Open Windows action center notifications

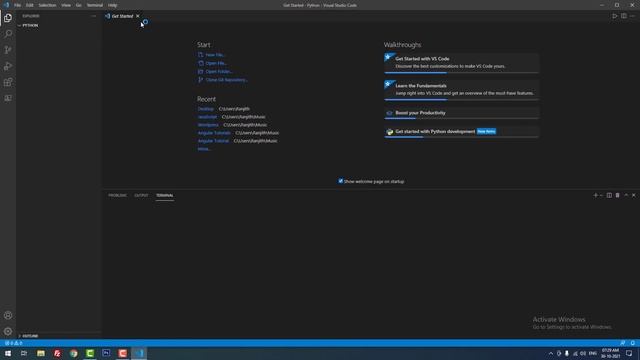[x=629, y=353]
